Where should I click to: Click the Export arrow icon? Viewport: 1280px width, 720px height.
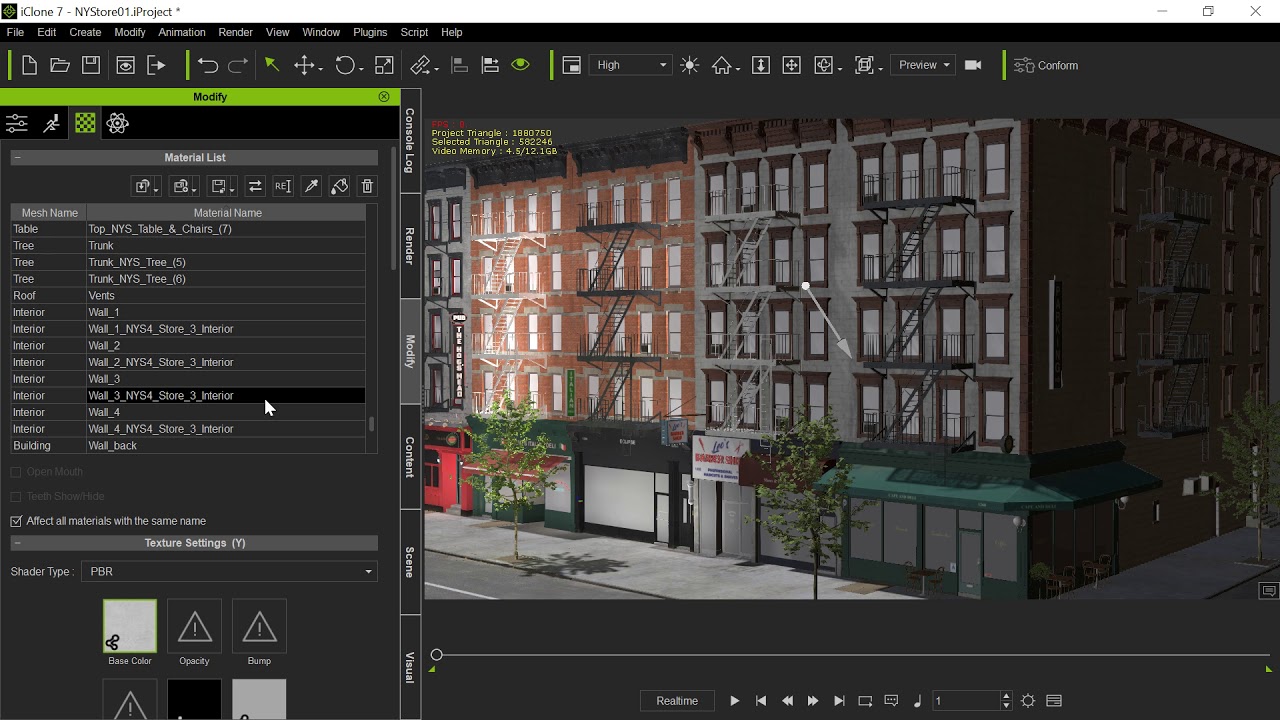point(156,65)
